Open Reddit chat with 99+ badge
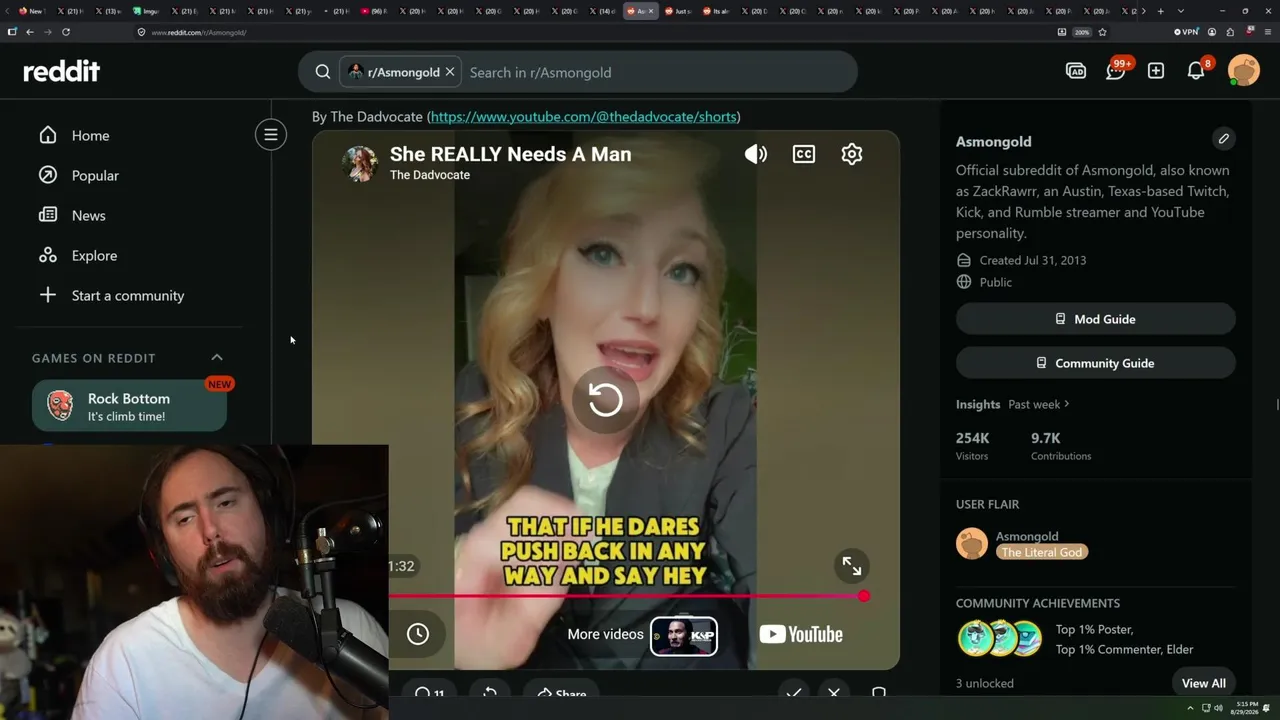Image resolution: width=1280 pixels, height=720 pixels. coord(1117,70)
